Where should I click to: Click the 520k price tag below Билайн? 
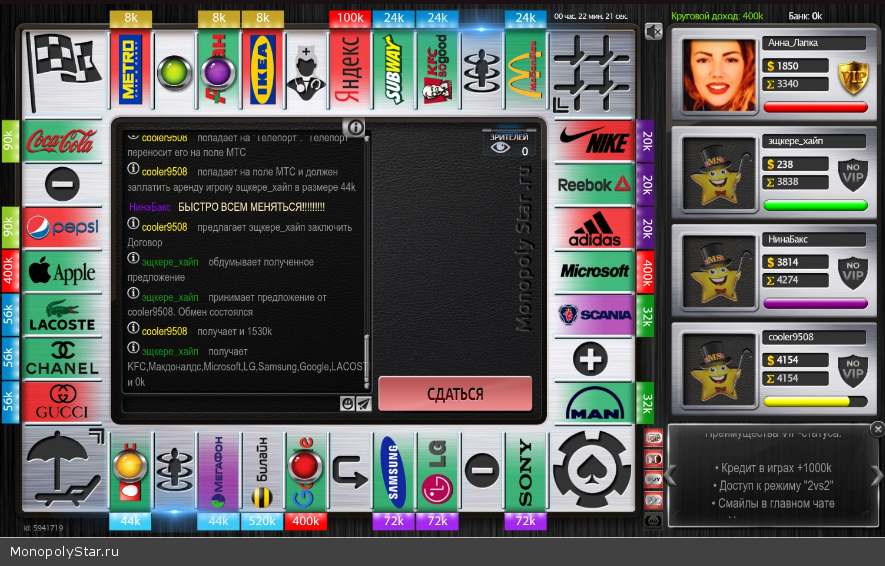coord(262,521)
